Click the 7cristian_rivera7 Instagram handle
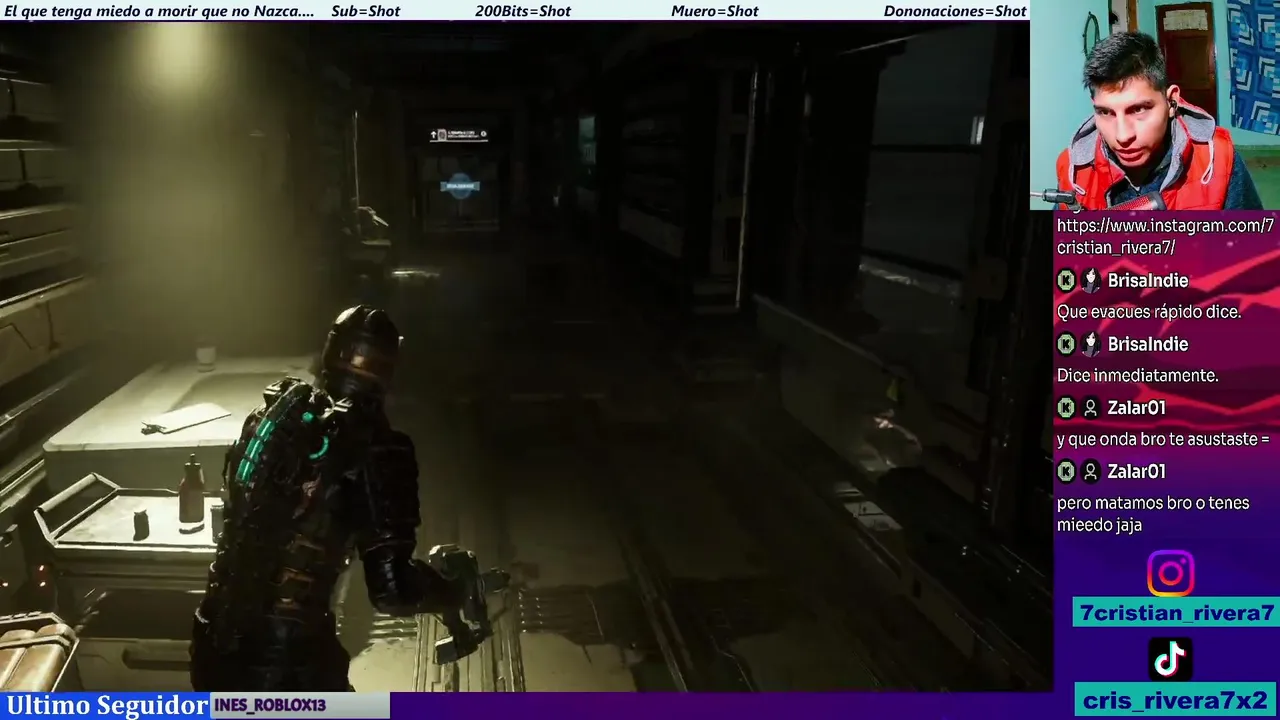The width and height of the screenshot is (1280, 720). (x=1176, y=613)
